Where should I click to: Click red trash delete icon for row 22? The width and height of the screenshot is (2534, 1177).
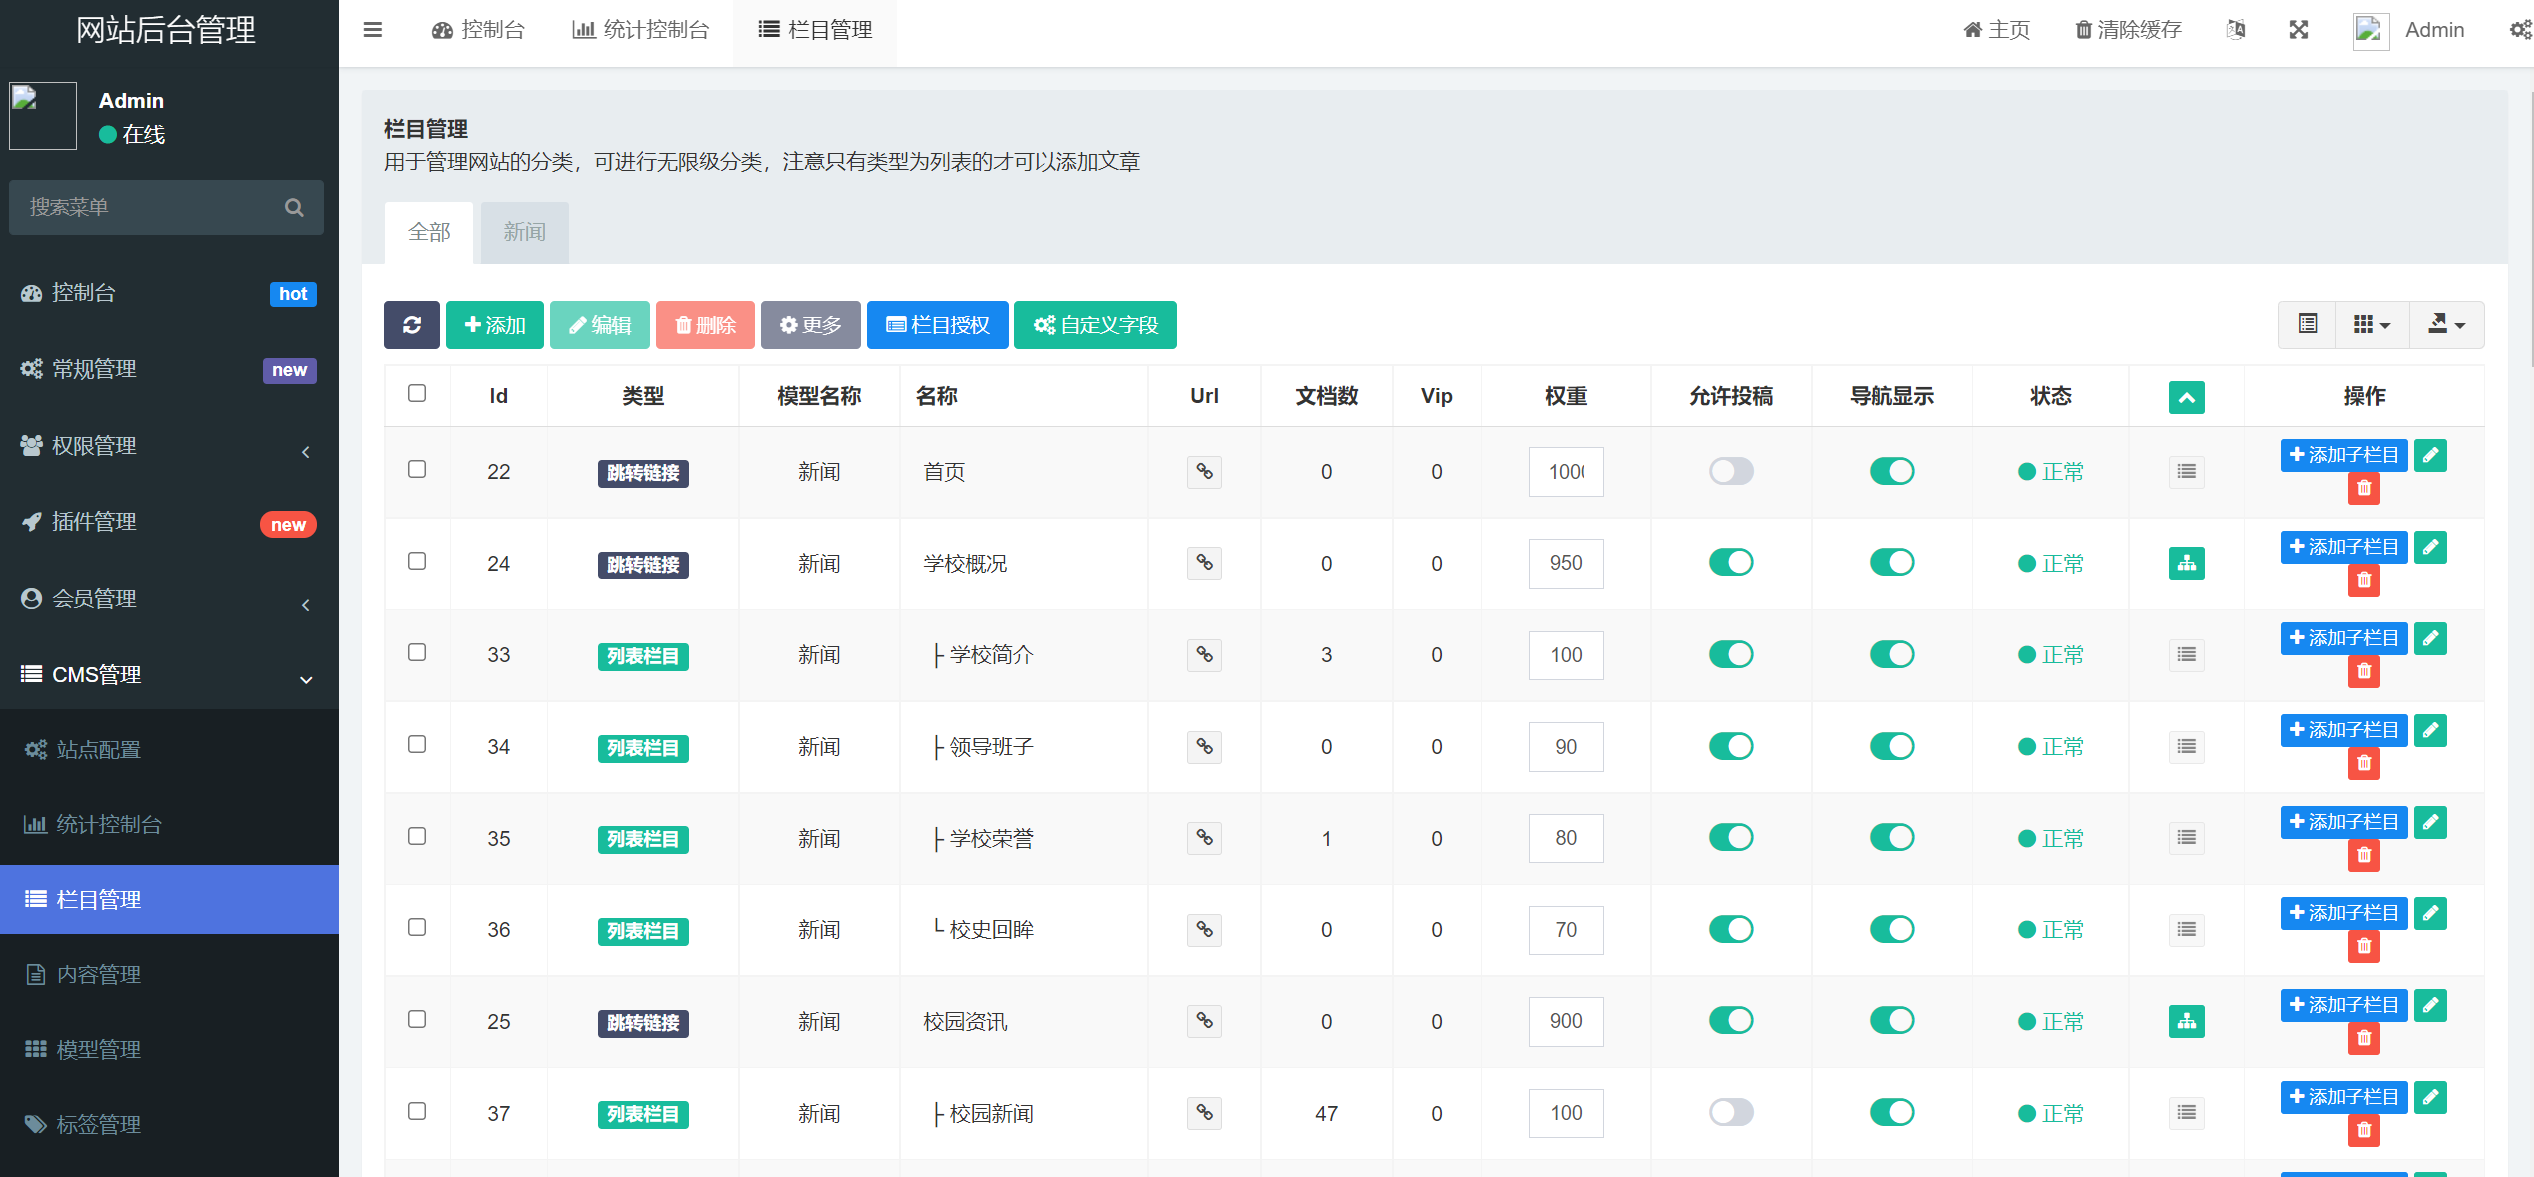pos(2364,488)
